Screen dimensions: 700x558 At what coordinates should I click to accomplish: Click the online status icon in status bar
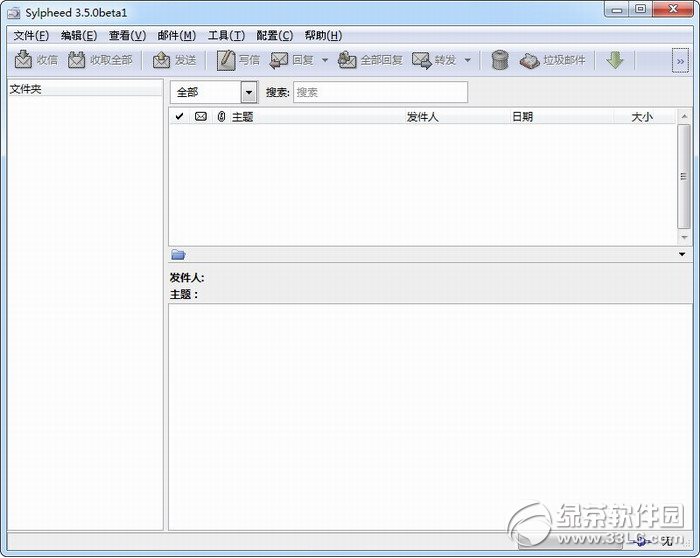[642, 541]
